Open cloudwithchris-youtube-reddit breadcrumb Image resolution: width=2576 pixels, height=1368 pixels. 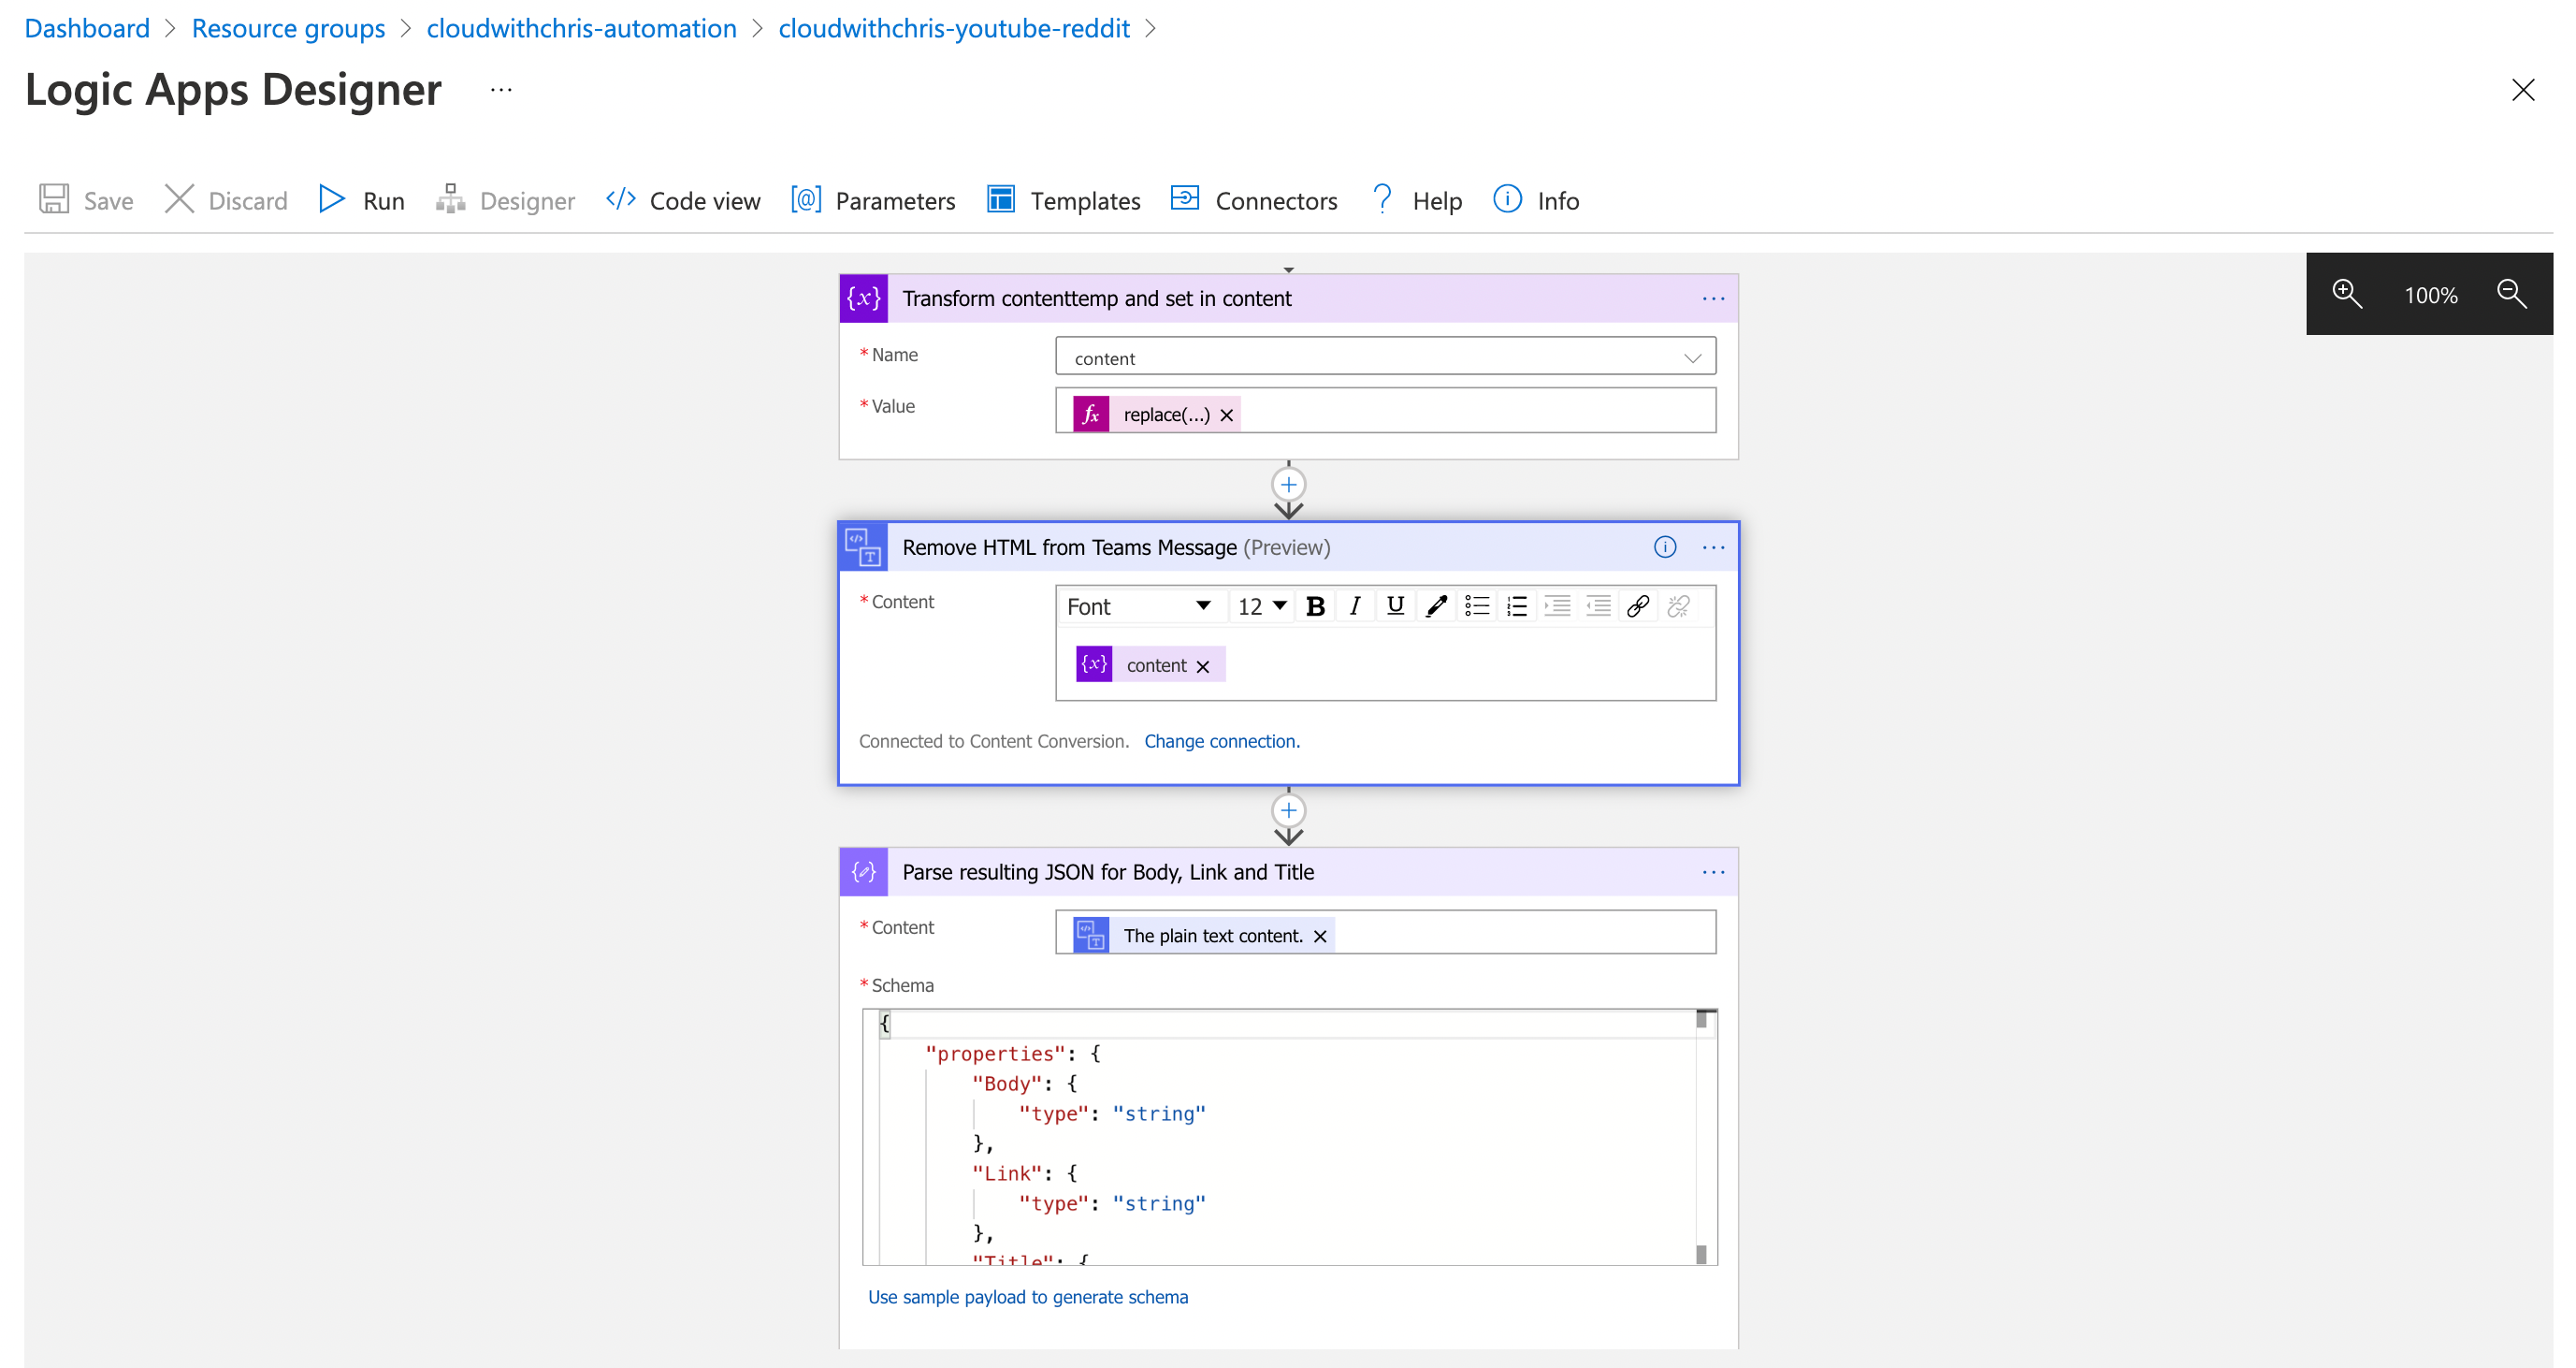pos(954,28)
